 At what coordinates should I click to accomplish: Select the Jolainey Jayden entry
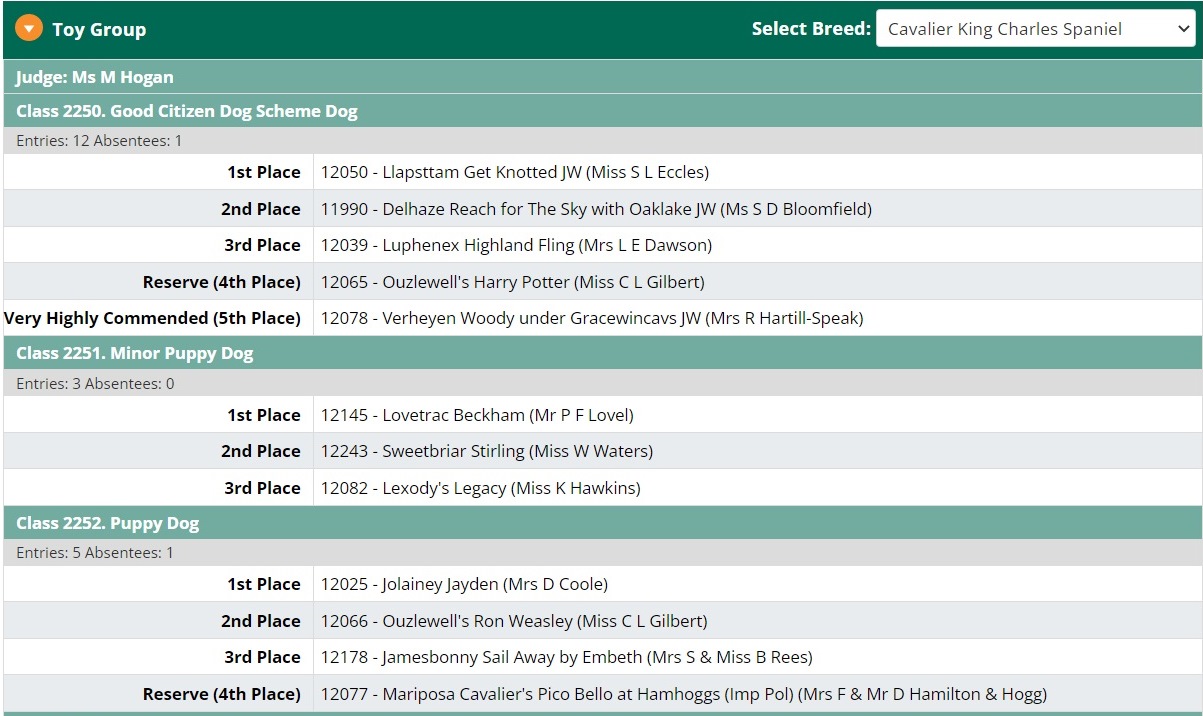tap(464, 584)
